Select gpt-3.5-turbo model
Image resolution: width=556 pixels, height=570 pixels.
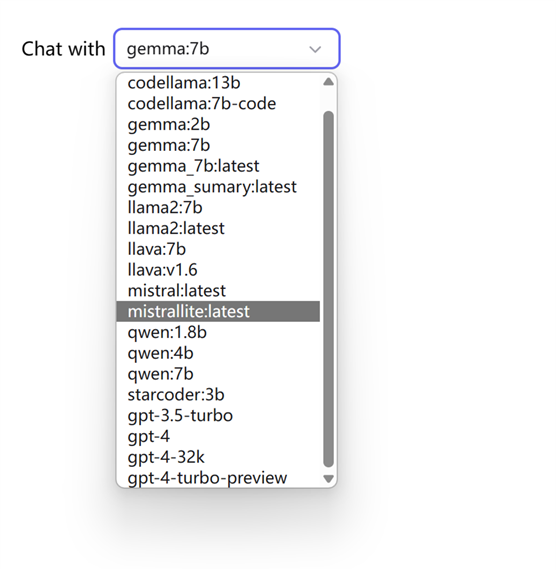(x=218, y=415)
